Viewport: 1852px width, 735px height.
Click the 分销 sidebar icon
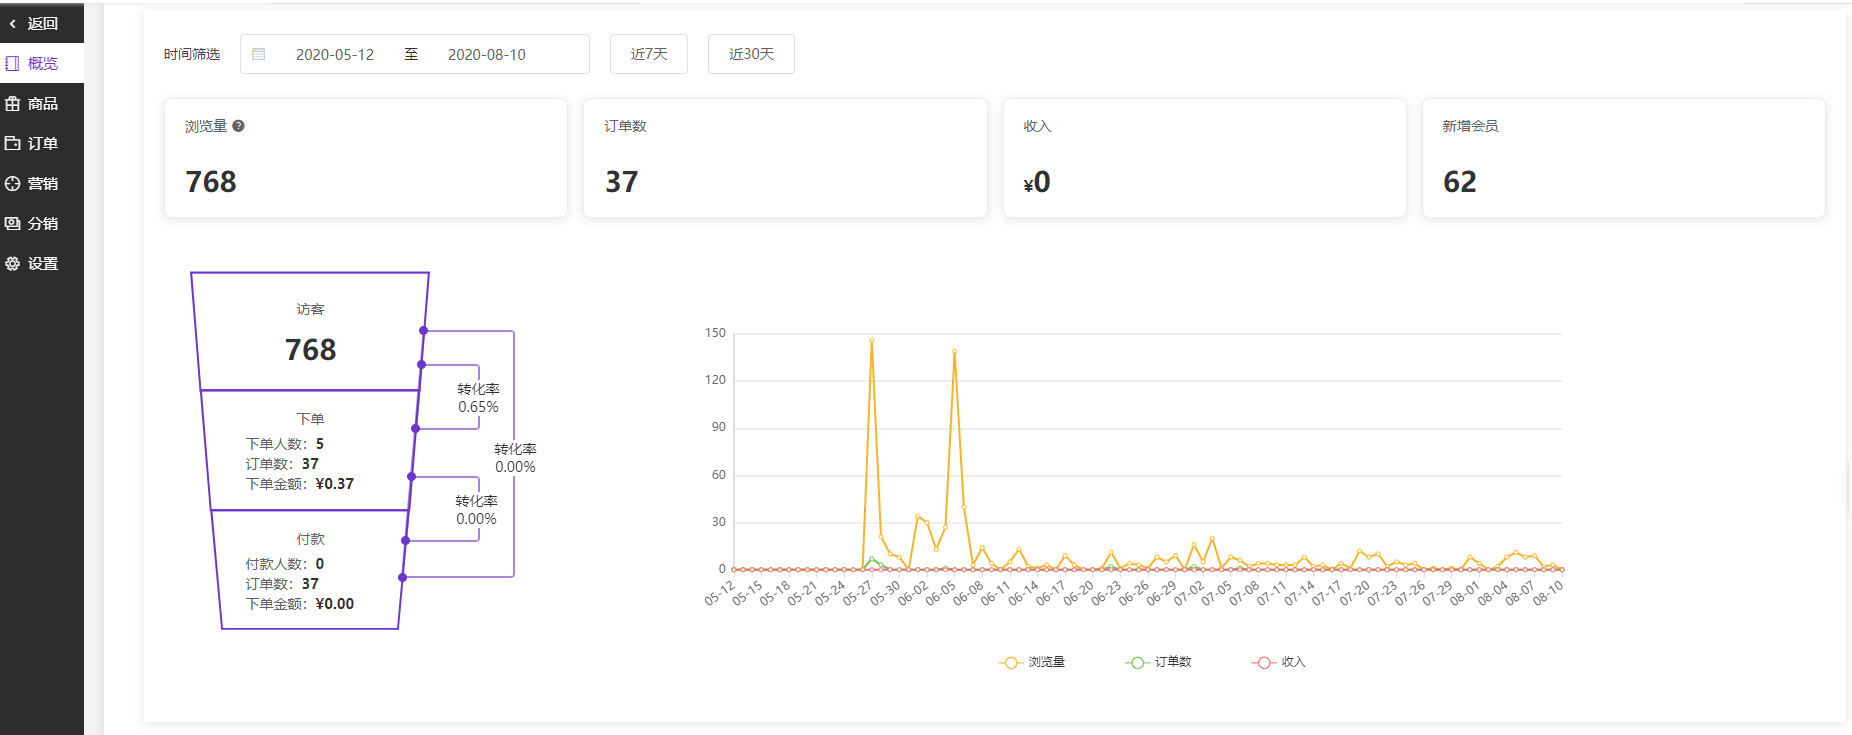[12, 223]
